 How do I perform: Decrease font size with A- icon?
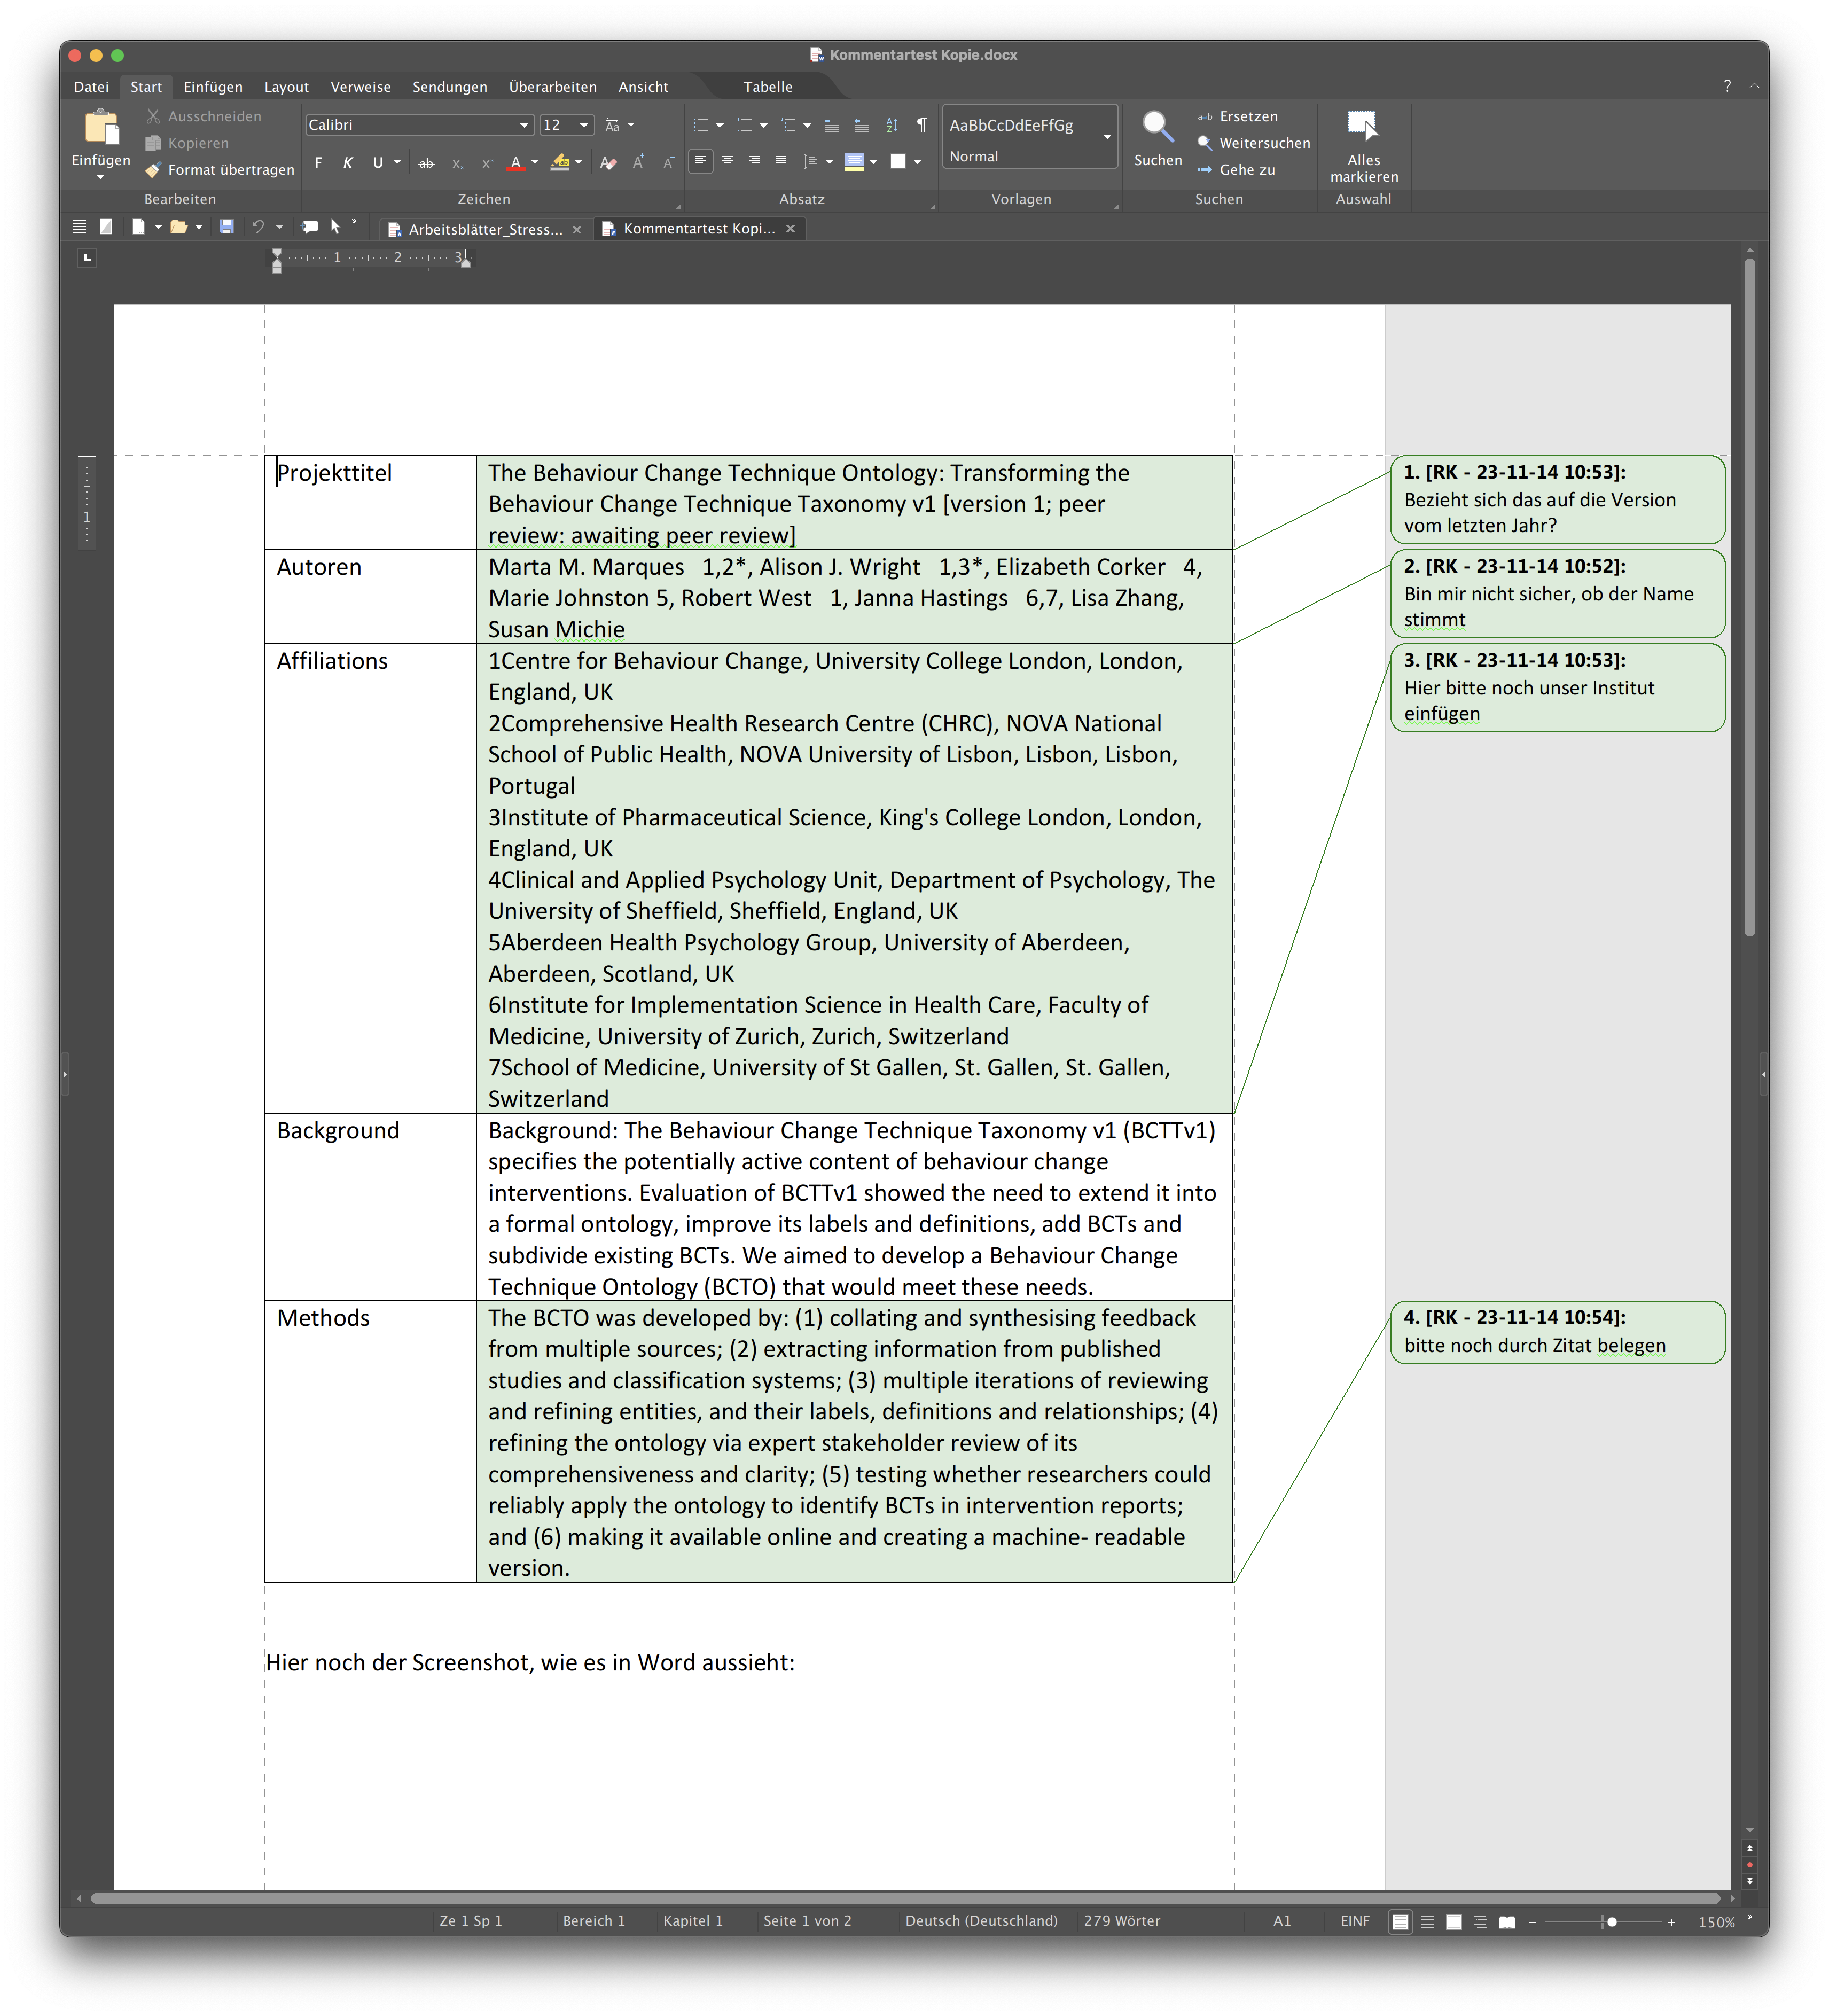tap(668, 162)
